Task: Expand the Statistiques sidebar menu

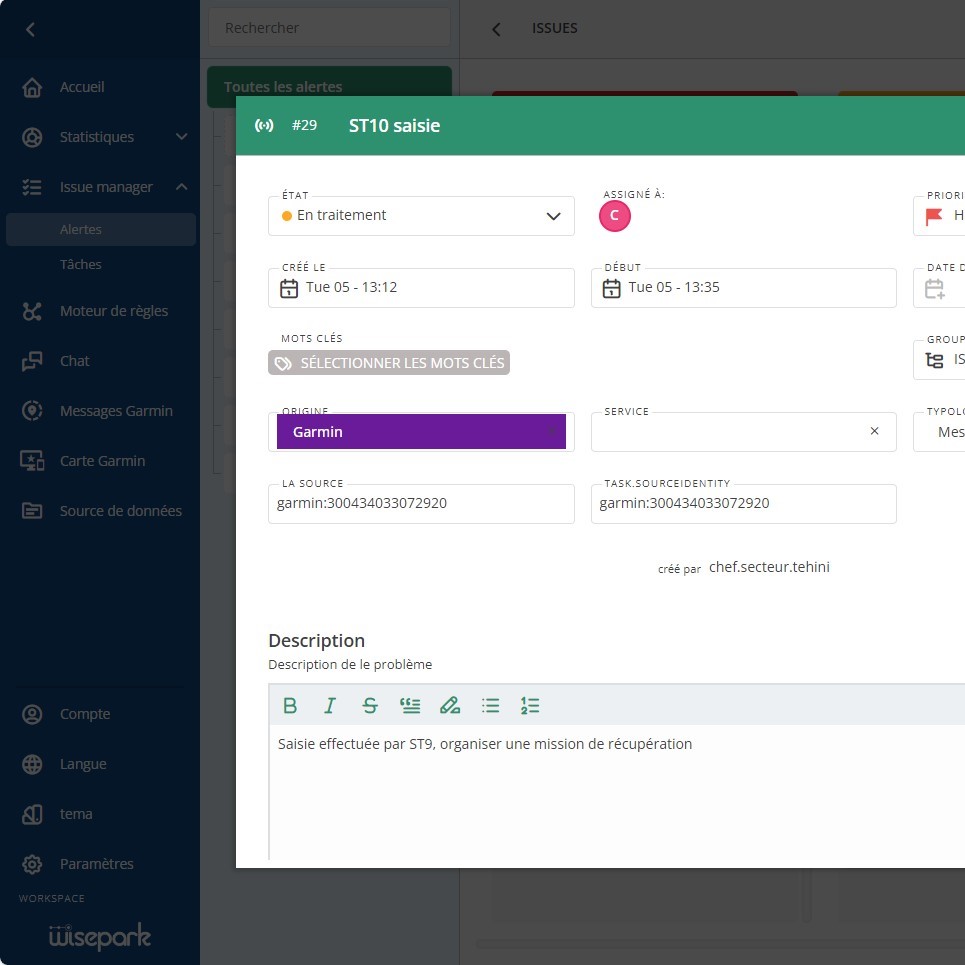Action: [181, 137]
